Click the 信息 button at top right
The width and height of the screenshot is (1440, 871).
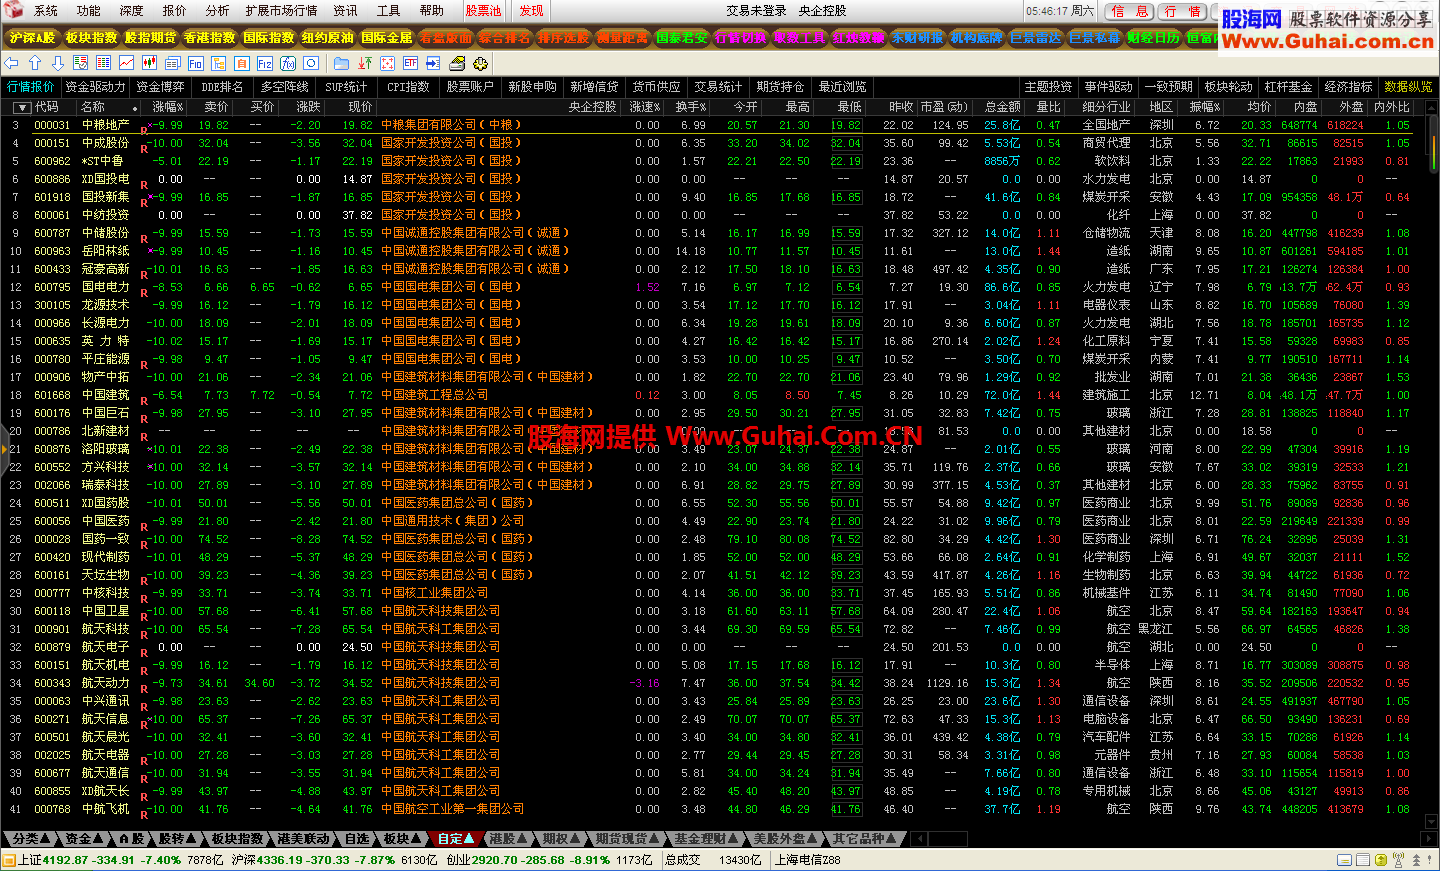(1130, 11)
